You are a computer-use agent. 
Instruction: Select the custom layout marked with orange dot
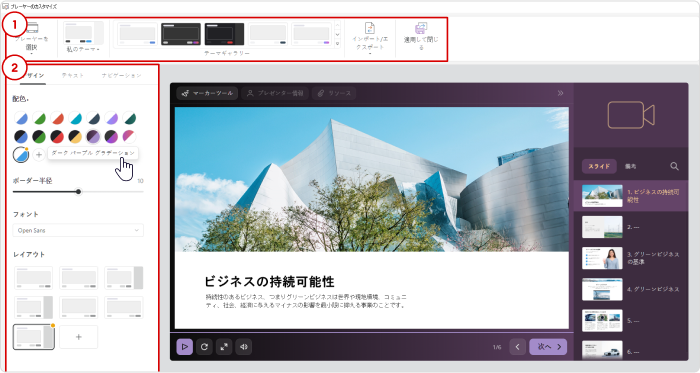(x=34, y=337)
